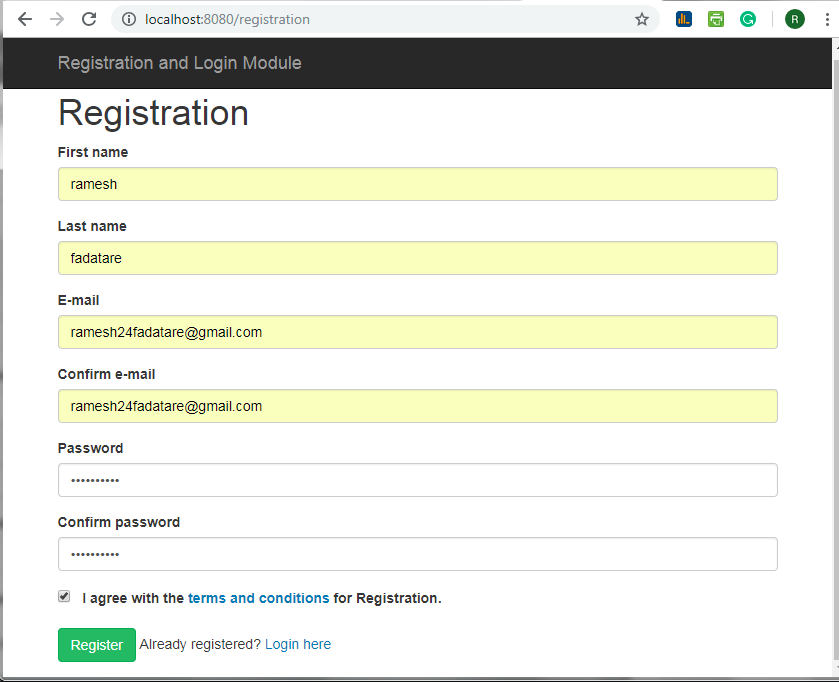
Task: Open the Grammarly extension
Action: 748,19
